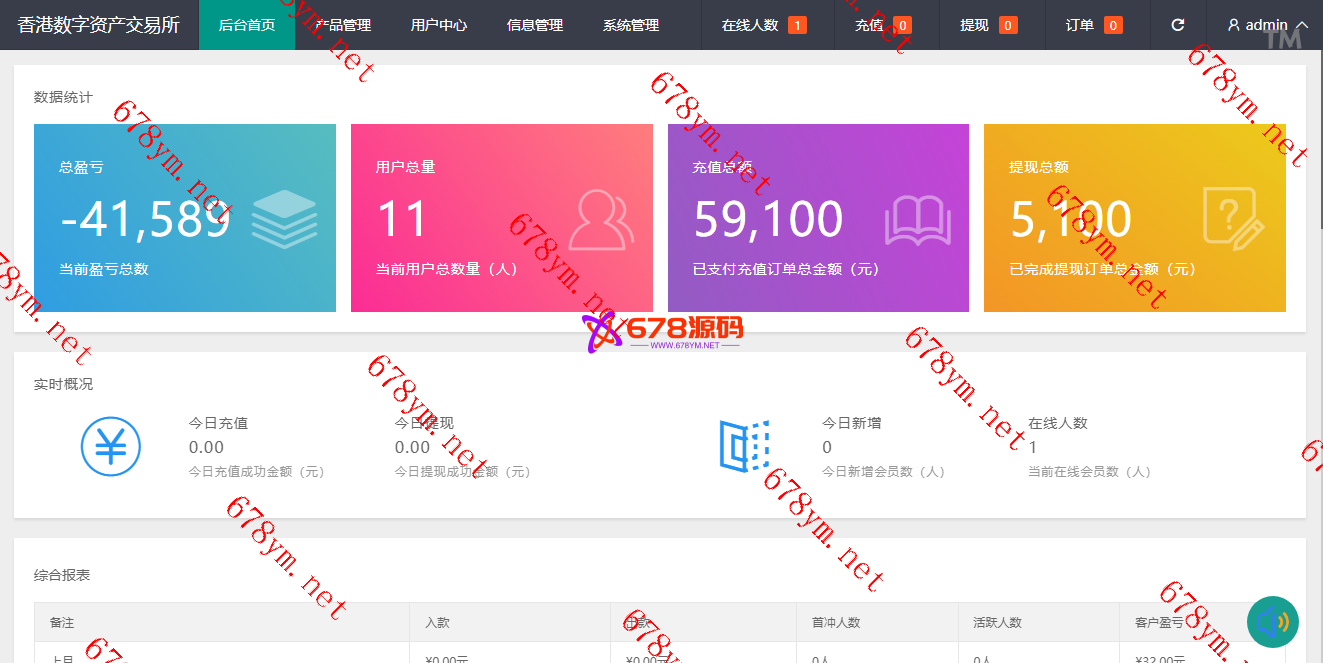Open the 信息管理 menu

[535, 25]
